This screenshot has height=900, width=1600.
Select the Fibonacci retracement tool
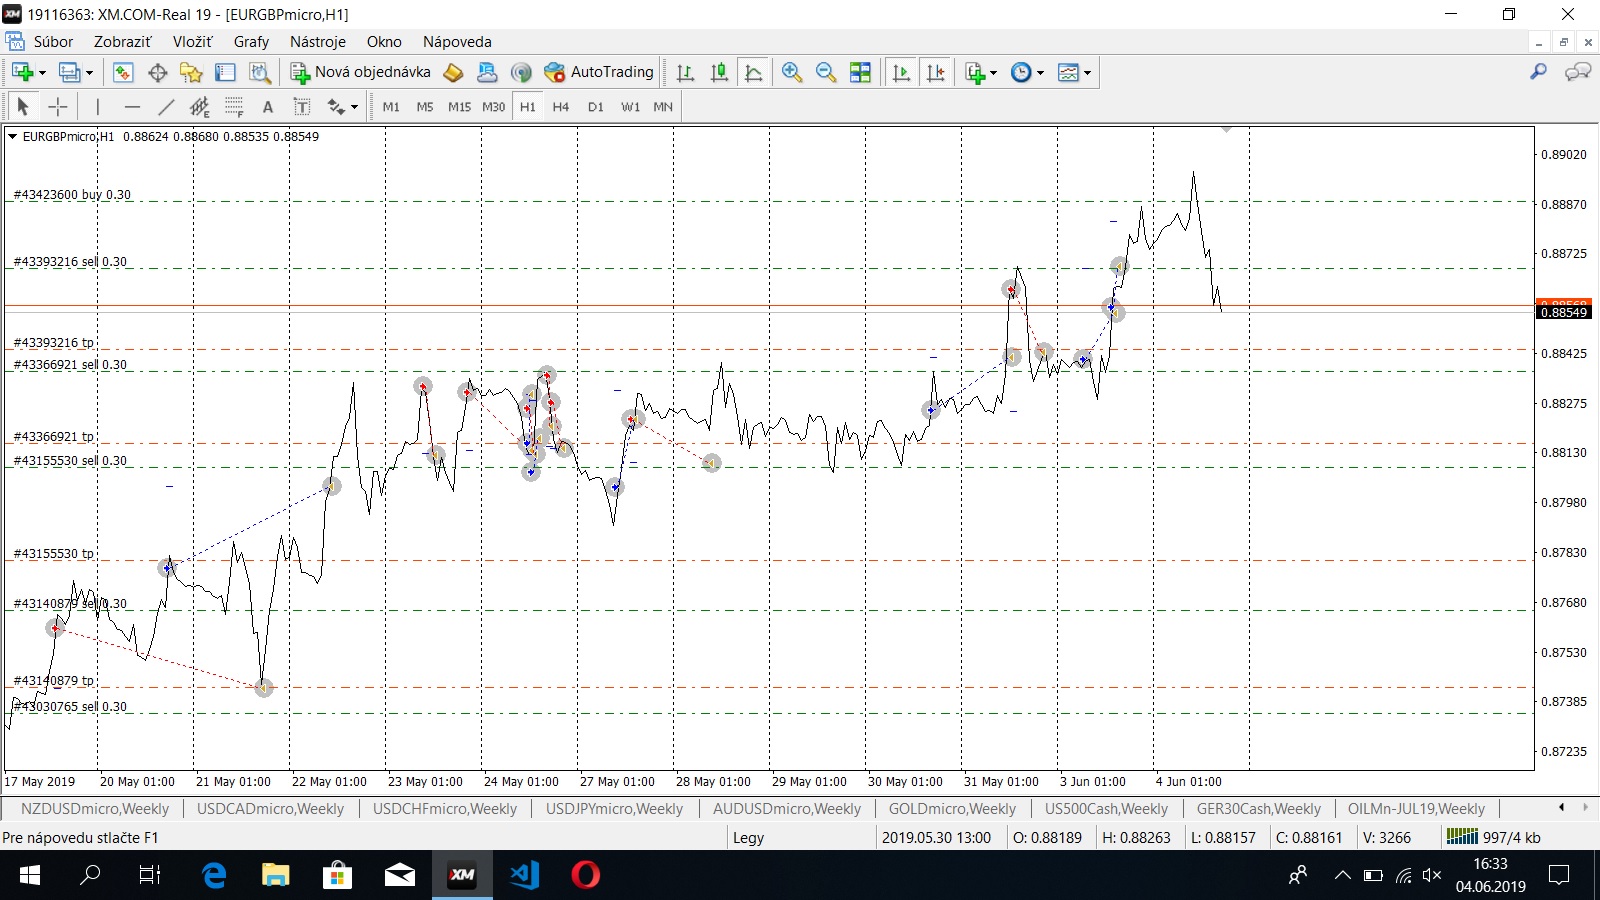234,107
